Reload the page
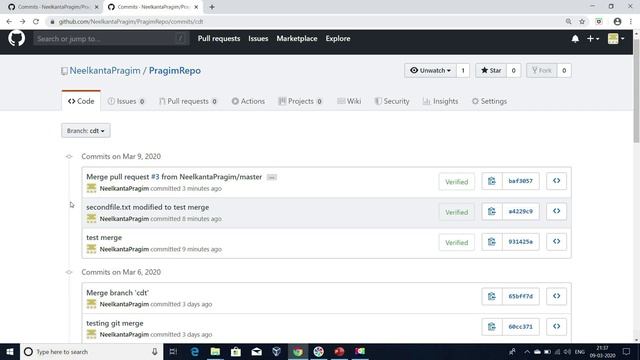Viewport: 640px width, 360px height. [36, 21]
